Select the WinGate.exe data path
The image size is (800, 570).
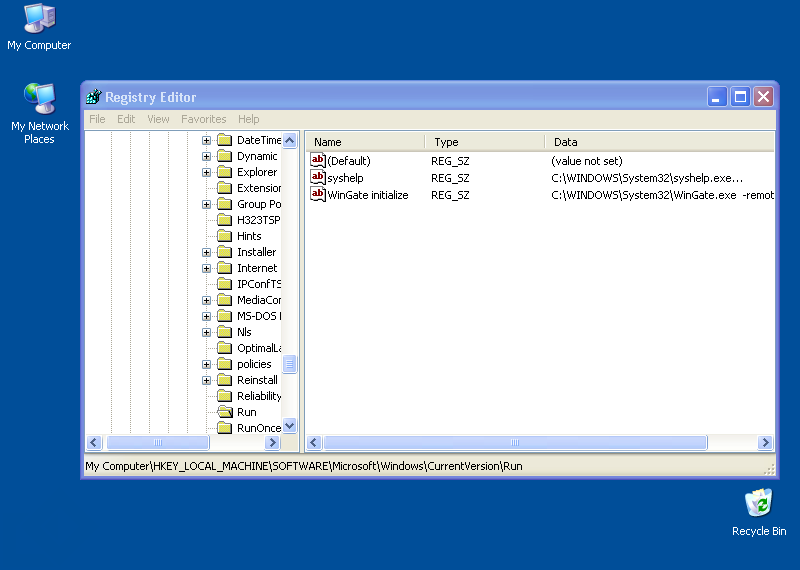pyautogui.click(x=662, y=195)
